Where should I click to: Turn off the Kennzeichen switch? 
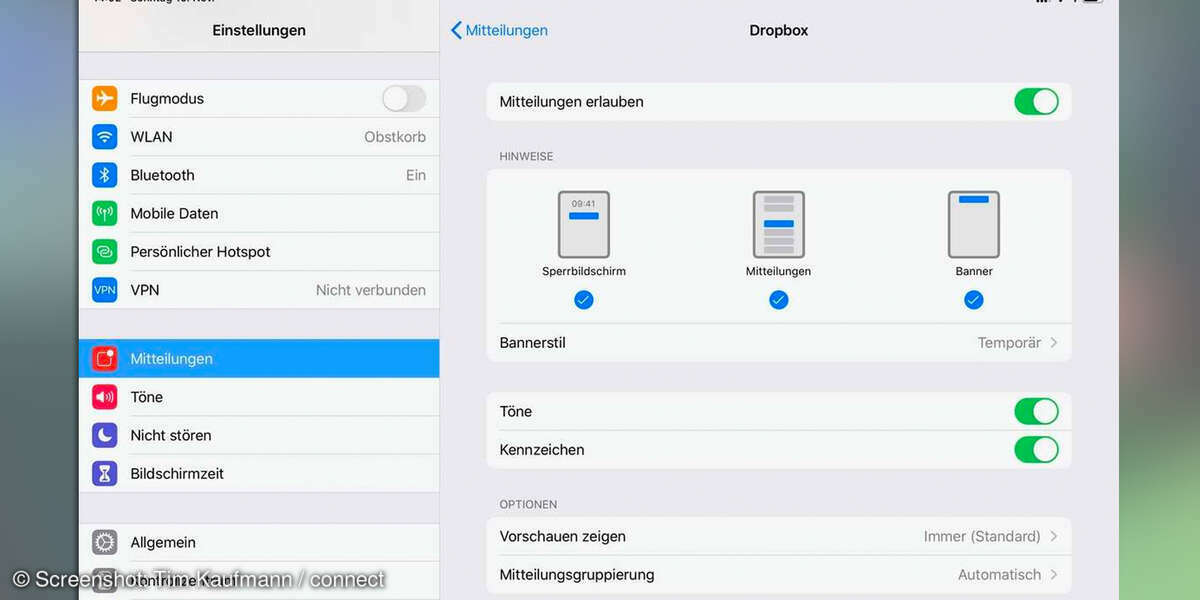pos(1036,449)
